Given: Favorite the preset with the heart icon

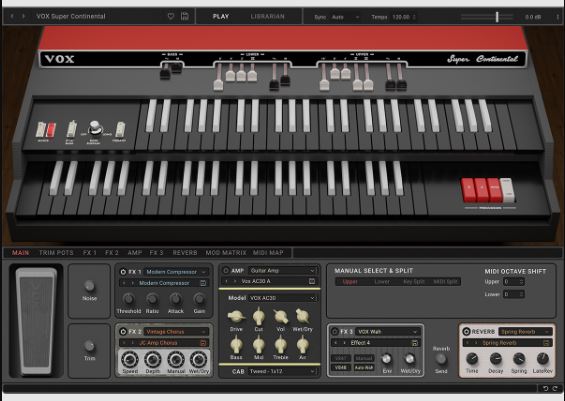Looking at the screenshot, I should [171, 16].
